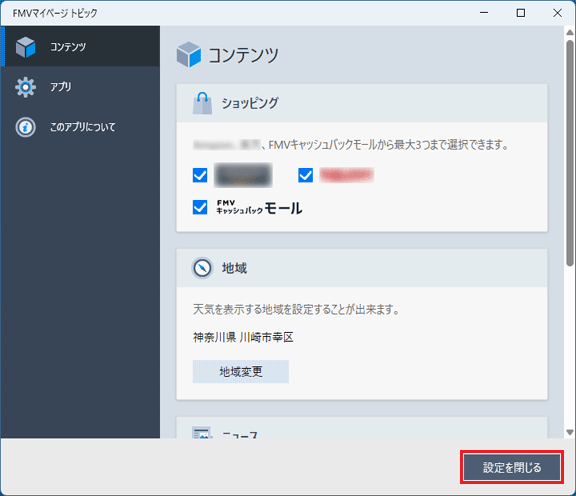Toggle the FMVキャッシュバックモール checkbox
This screenshot has height=496, width=576.
[x=200, y=207]
